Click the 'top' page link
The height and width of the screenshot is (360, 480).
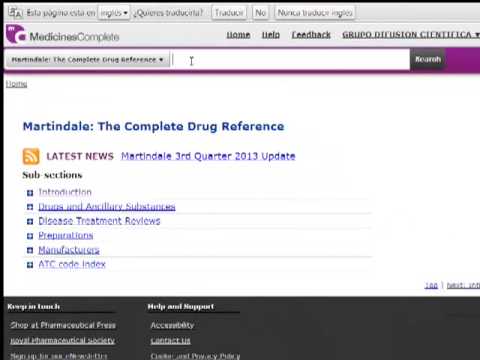pyautogui.click(x=431, y=285)
